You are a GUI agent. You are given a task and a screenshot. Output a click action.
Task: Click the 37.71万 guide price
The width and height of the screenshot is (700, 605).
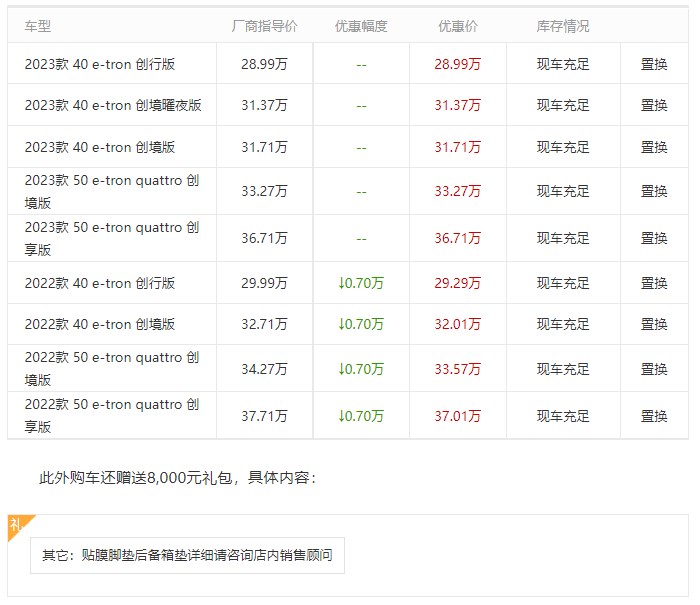(x=264, y=416)
